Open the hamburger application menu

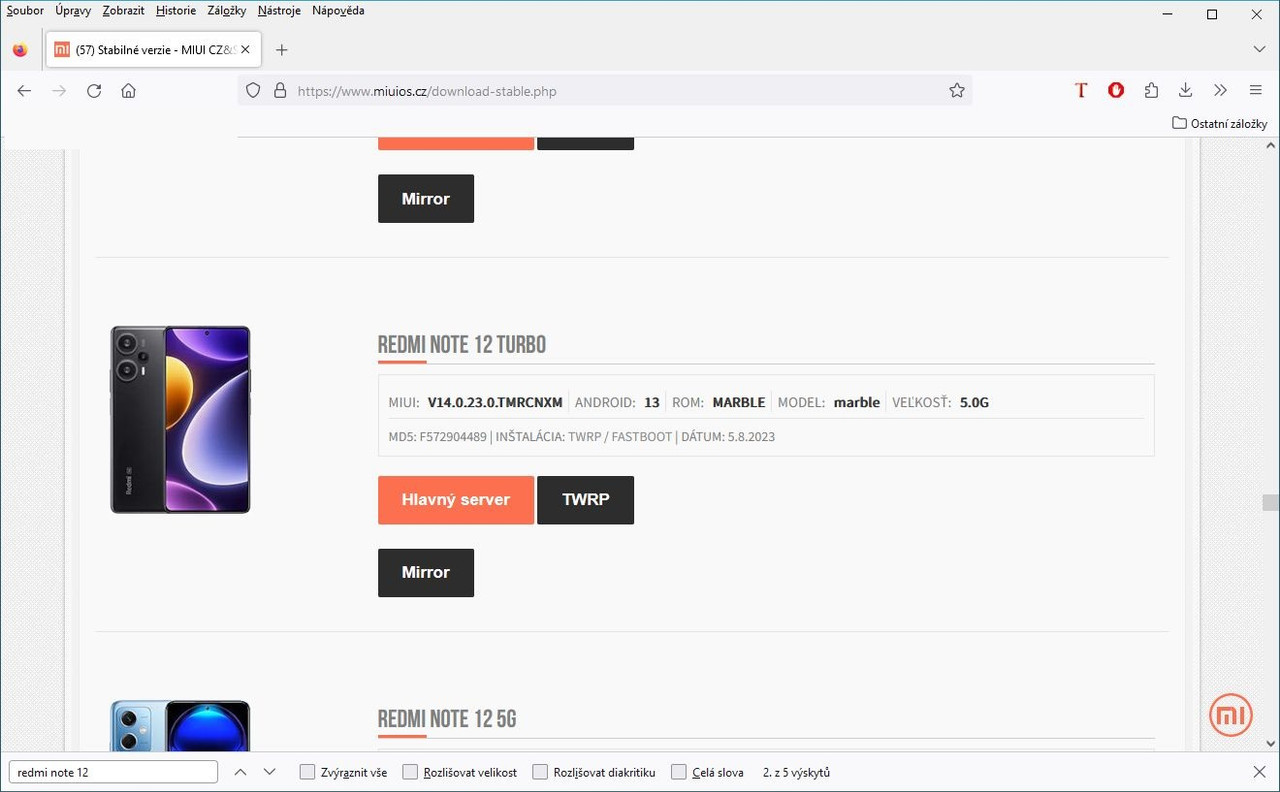1255,91
